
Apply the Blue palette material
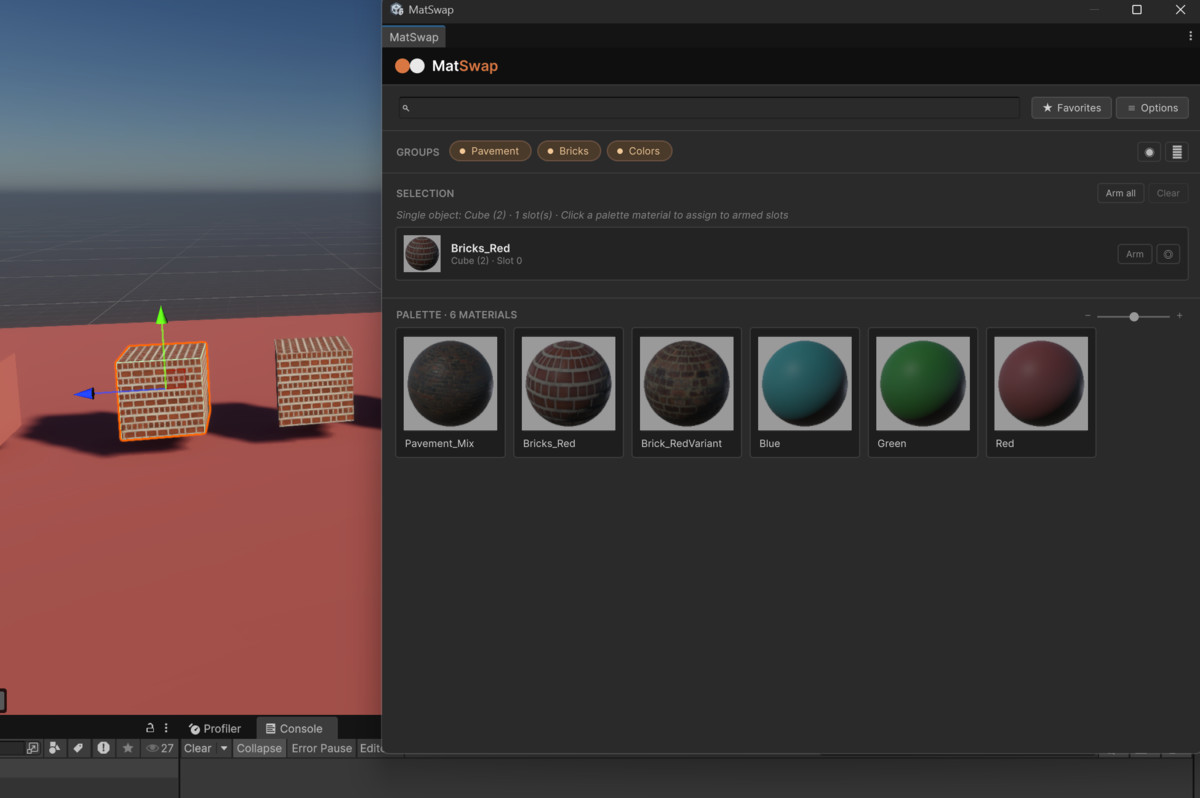pos(804,392)
